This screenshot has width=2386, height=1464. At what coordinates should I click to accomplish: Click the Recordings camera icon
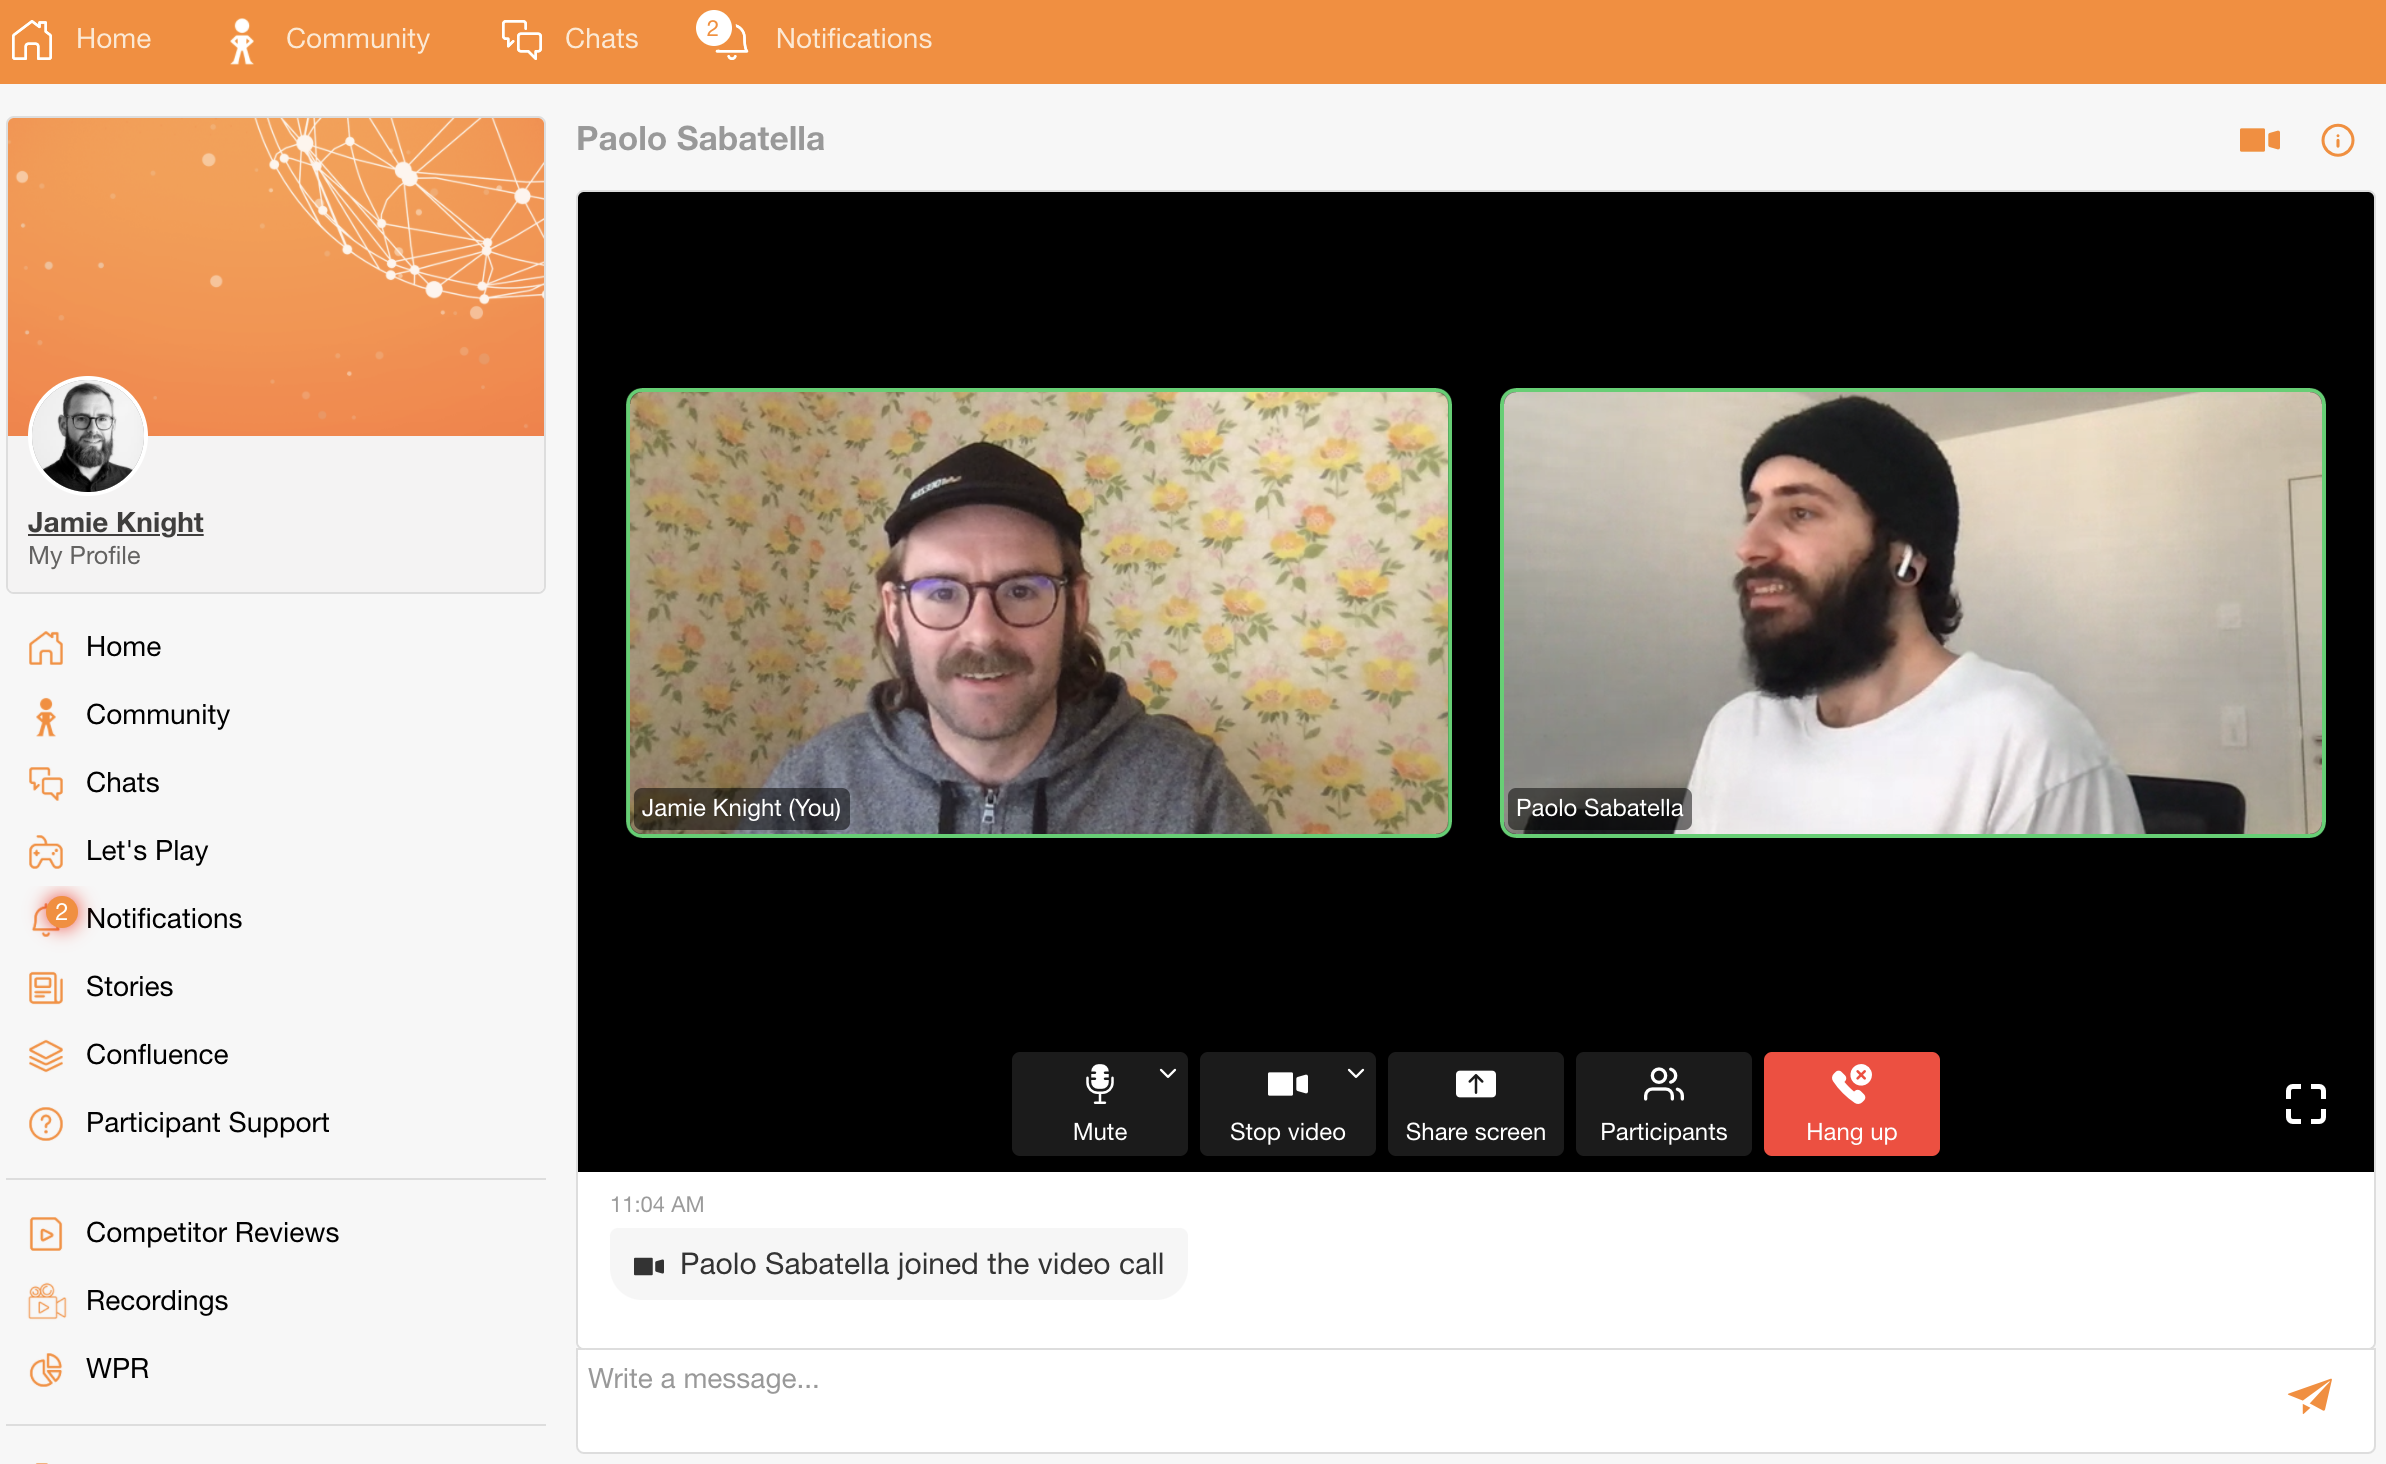coord(46,1301)
